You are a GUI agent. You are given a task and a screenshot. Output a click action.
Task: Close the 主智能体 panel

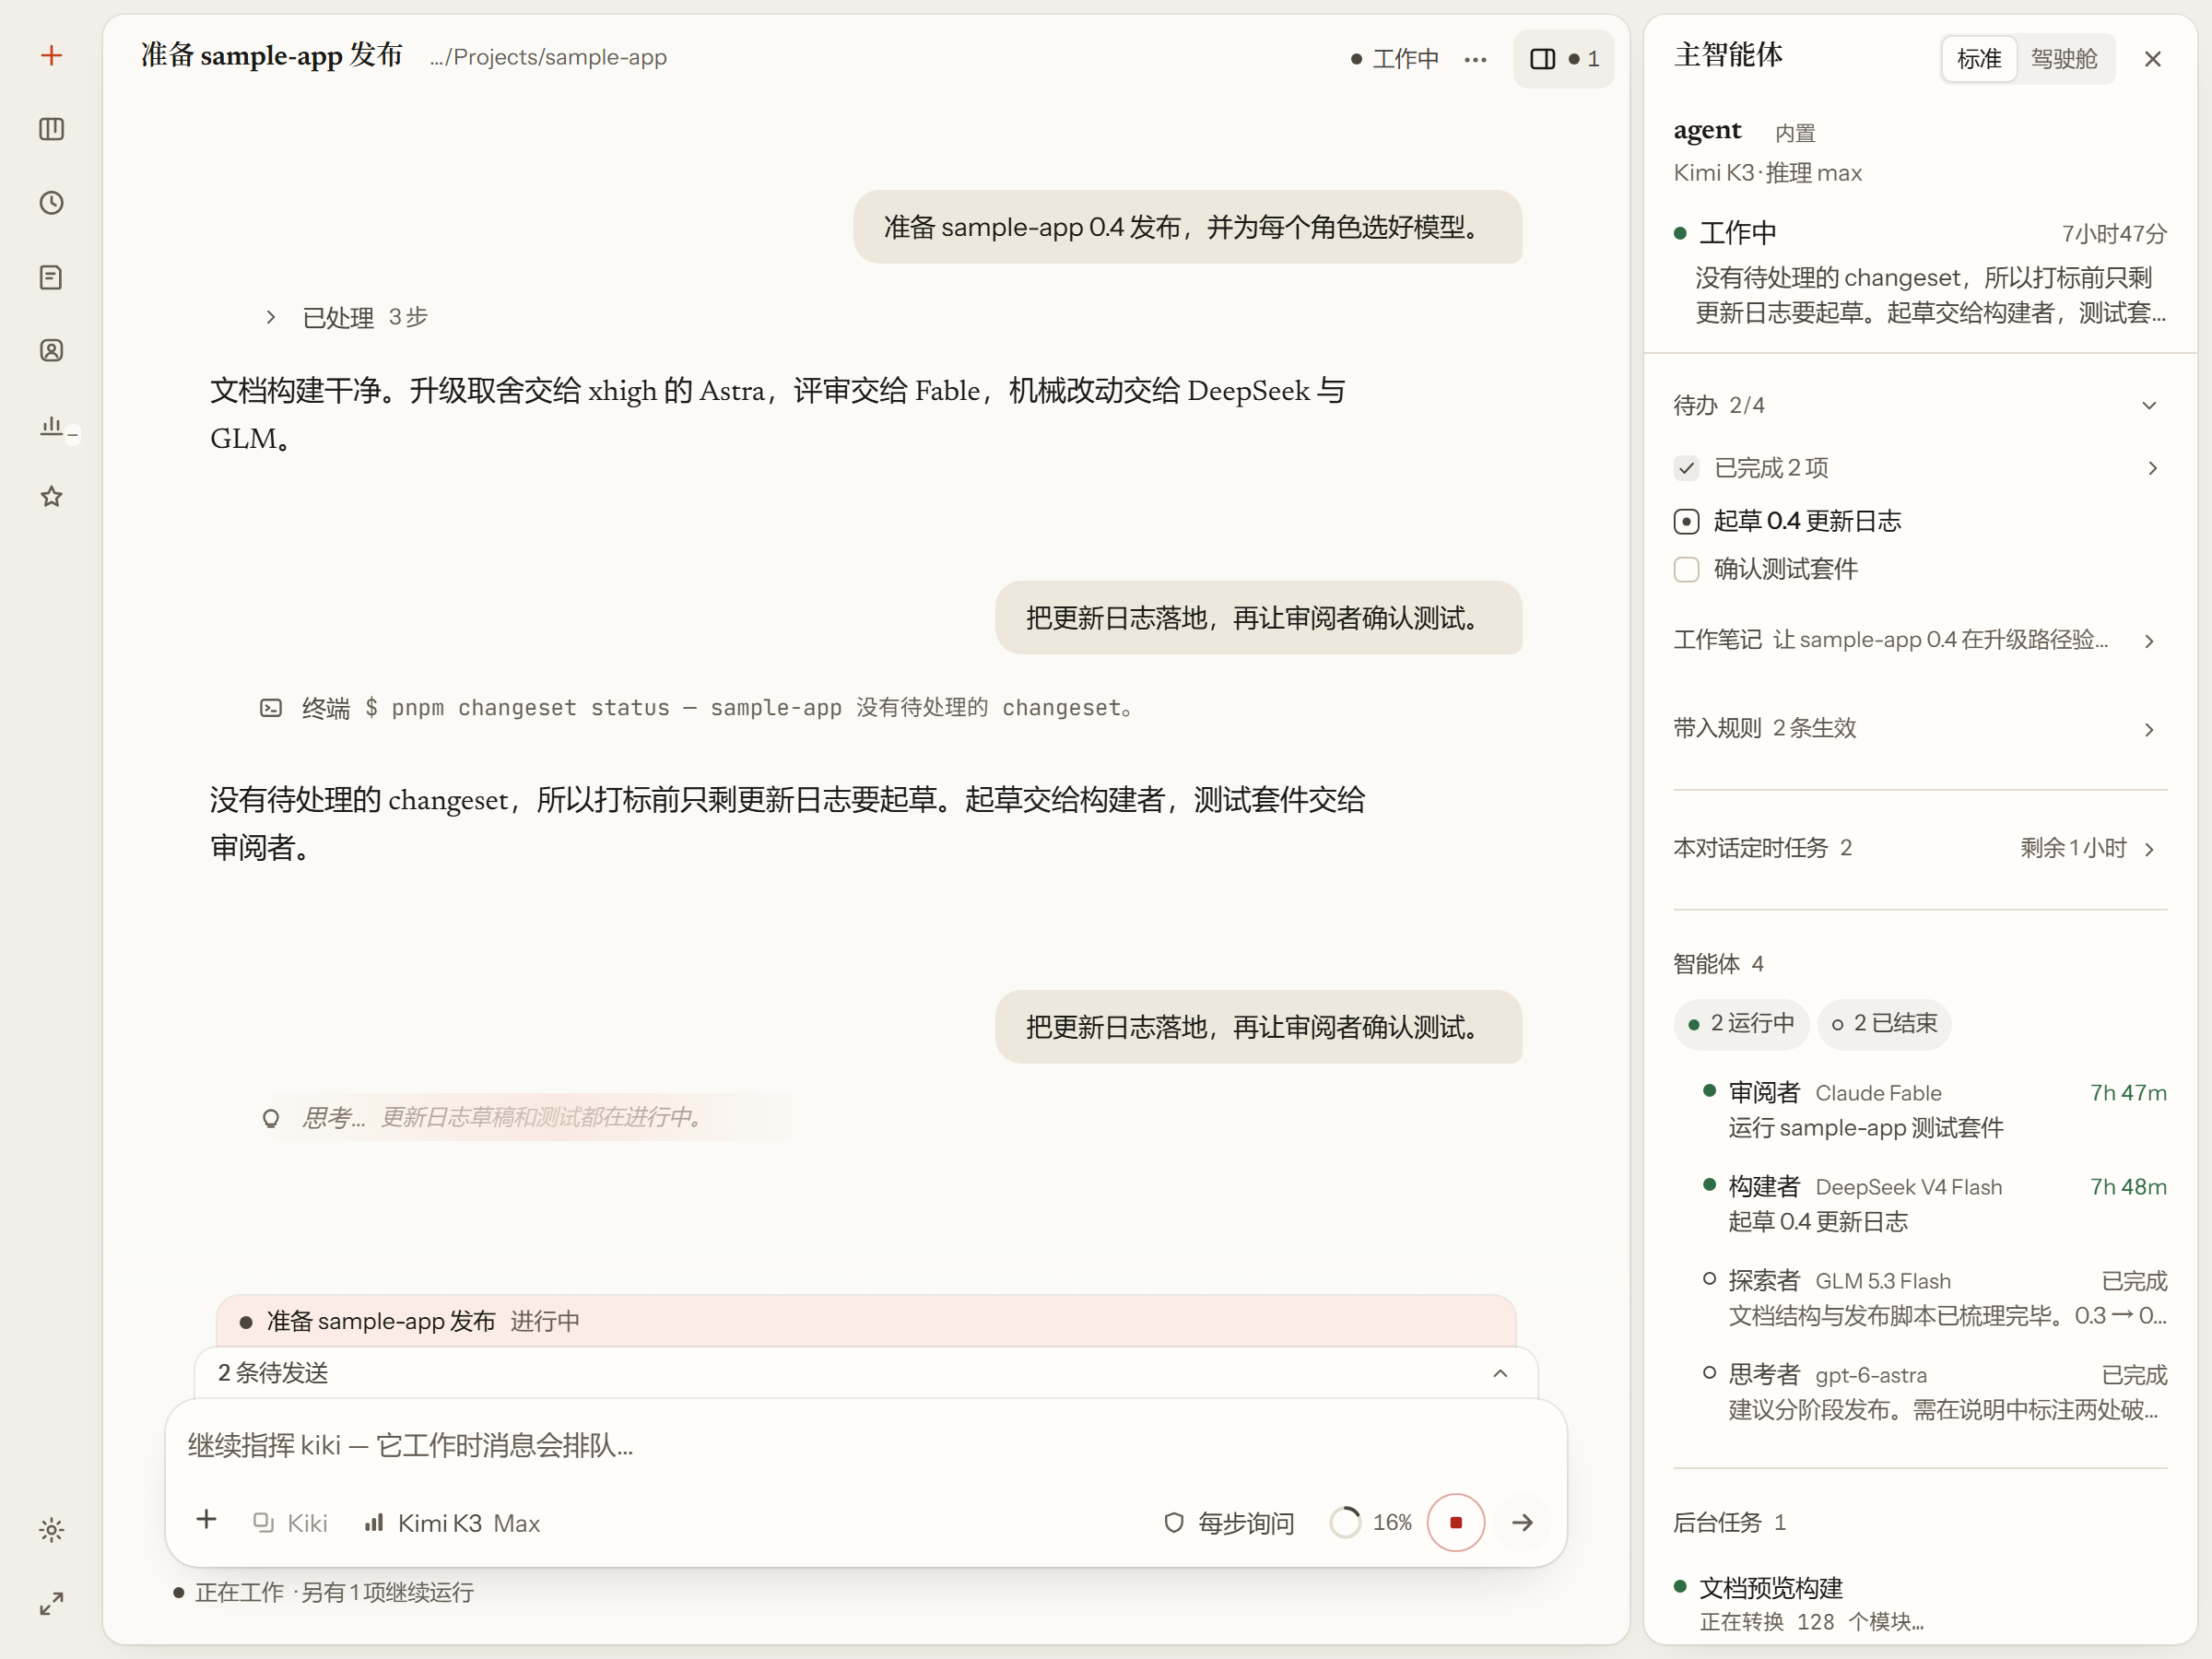pos(2152,59)
